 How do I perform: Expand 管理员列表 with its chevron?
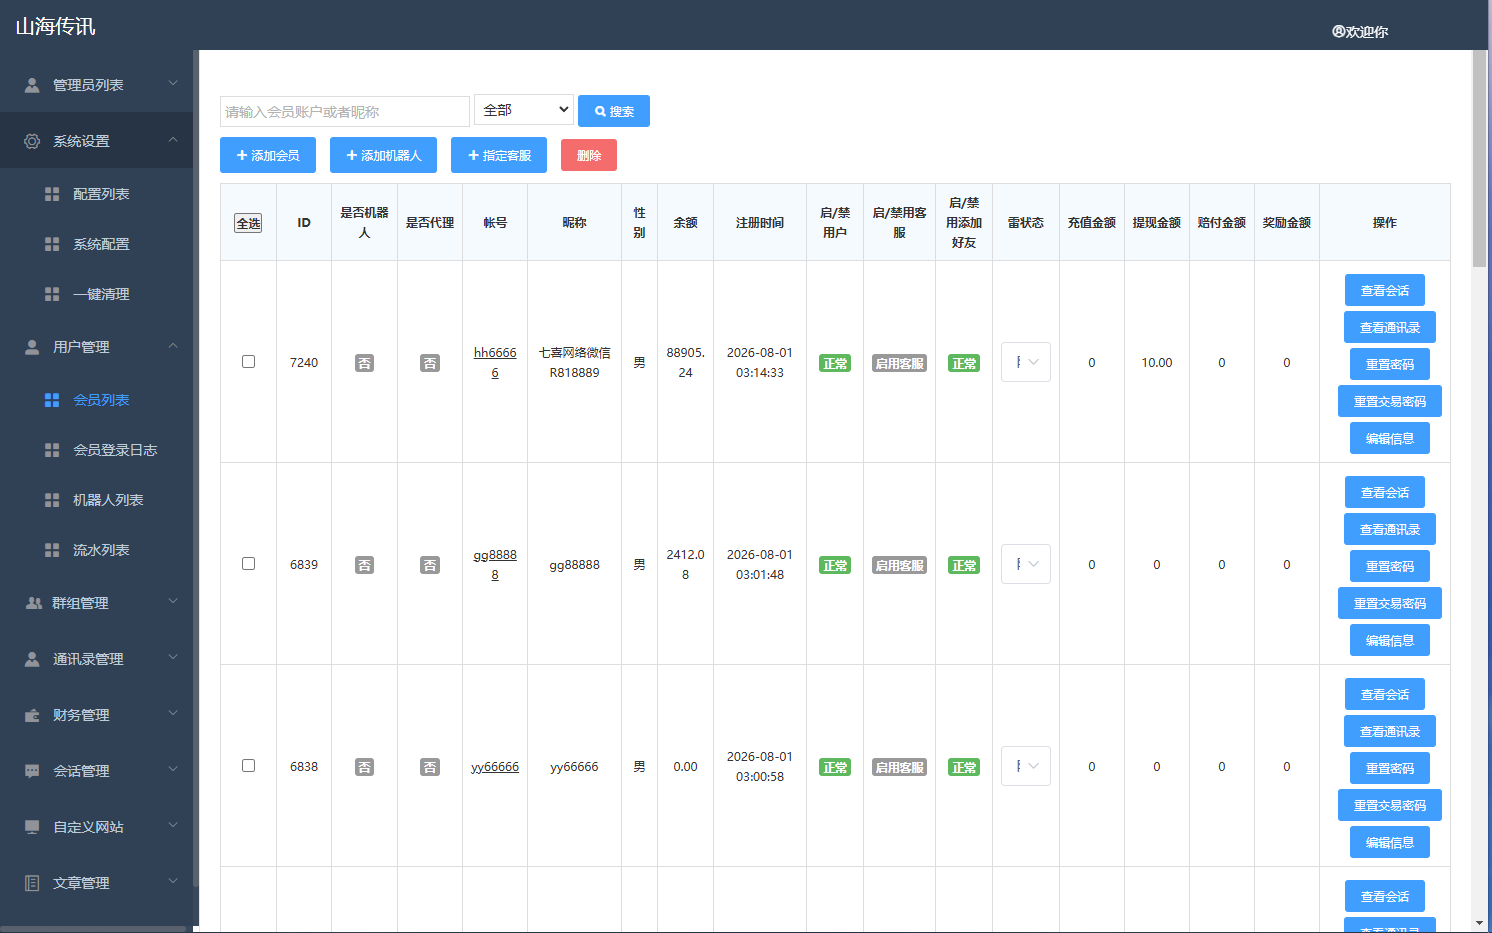pyautogui.click(x=173, y=84)
